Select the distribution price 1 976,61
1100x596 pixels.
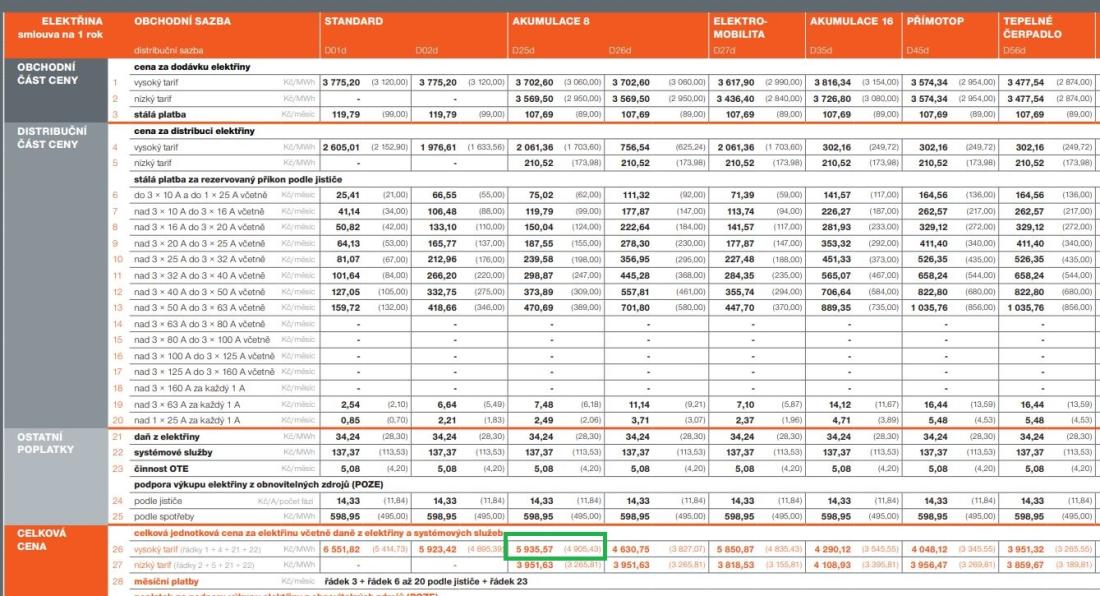point(438,147)
